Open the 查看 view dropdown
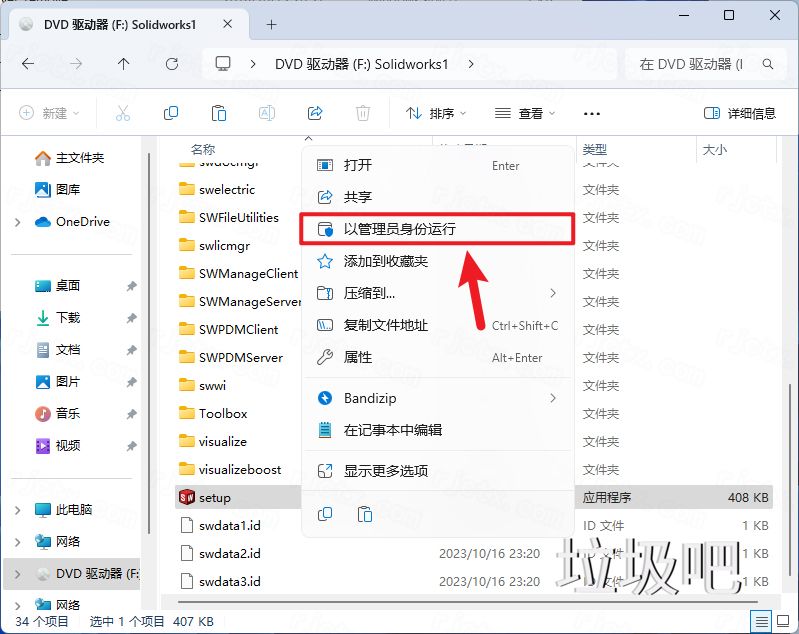The height and width of the screenshot is (634, 799). pos(525,113)
